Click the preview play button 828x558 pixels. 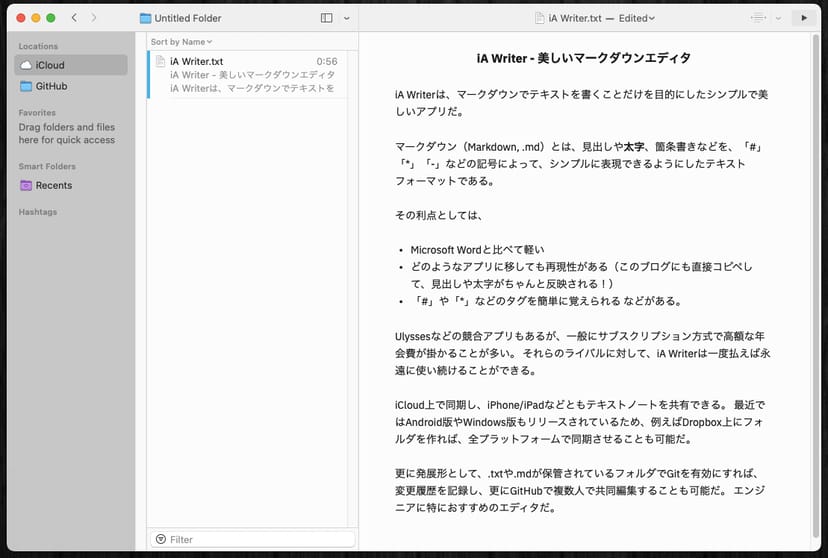point(803,18)
